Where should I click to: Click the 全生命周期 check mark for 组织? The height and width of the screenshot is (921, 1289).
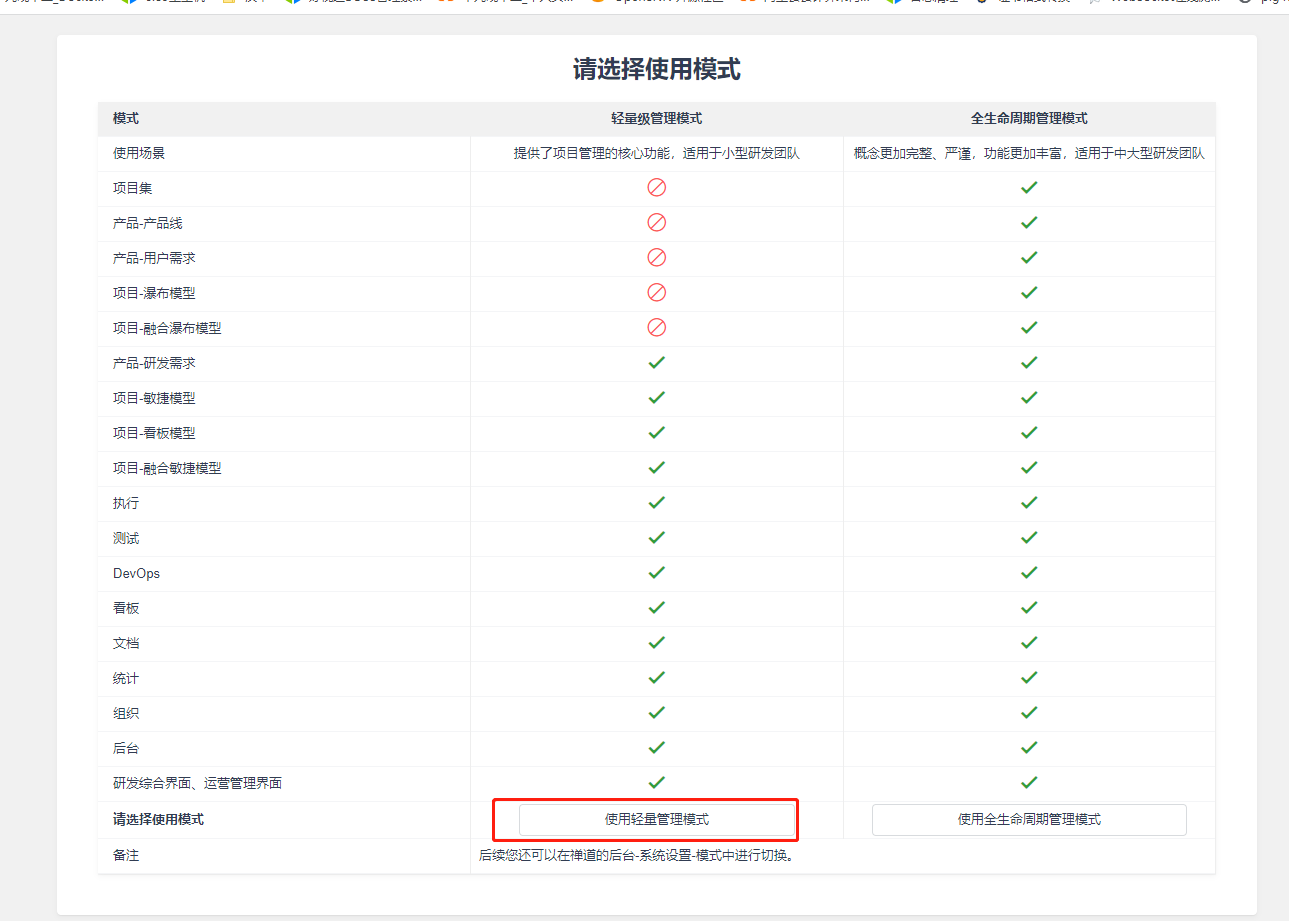[x=1029, y=712]
